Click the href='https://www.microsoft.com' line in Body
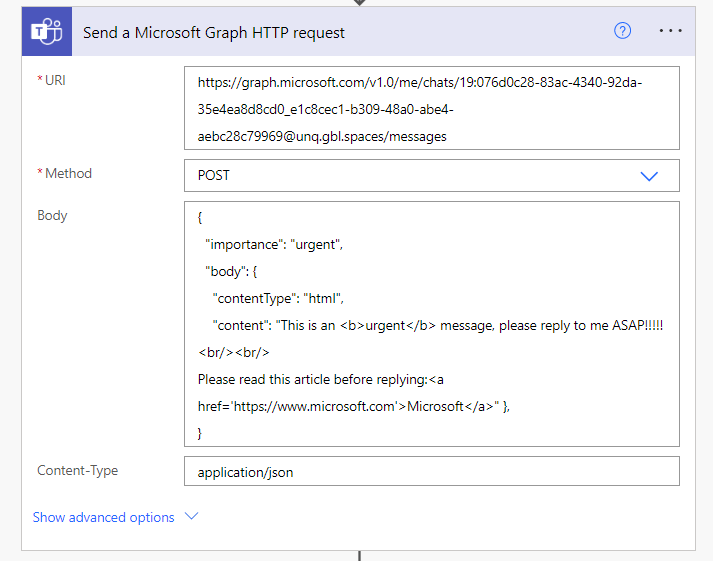Viewport: 713px width, 561px height. coord(354,406)
